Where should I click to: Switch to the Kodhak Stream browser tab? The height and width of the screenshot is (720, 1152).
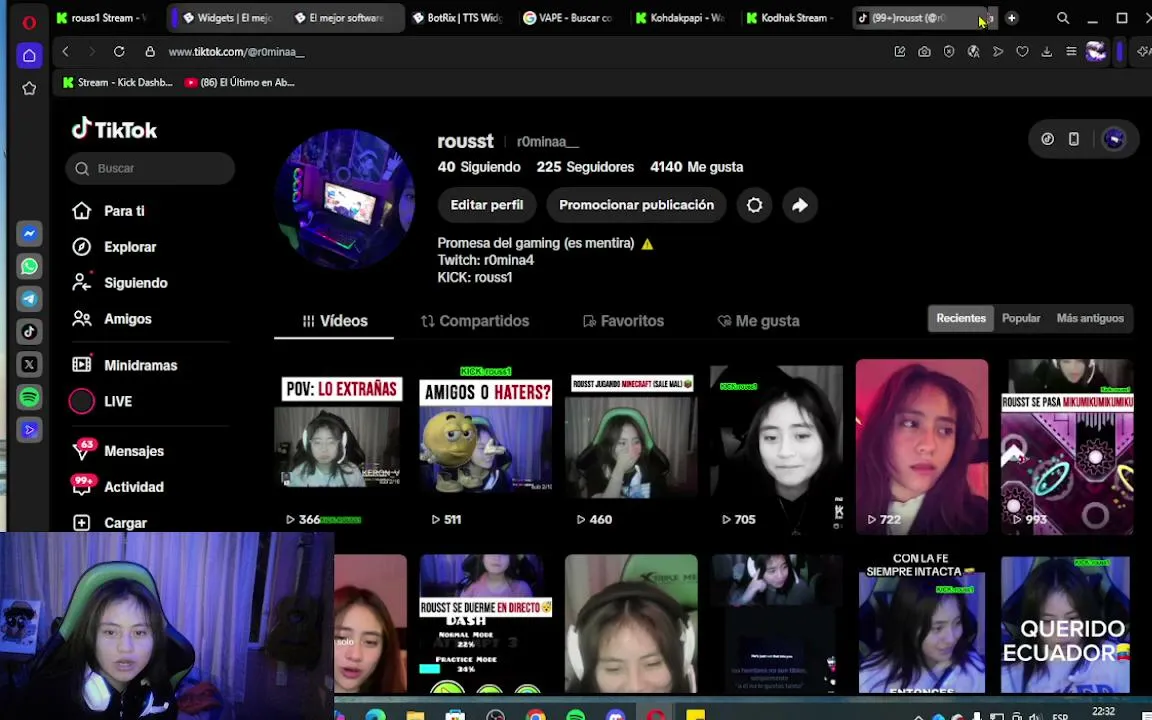pos(790,18)
